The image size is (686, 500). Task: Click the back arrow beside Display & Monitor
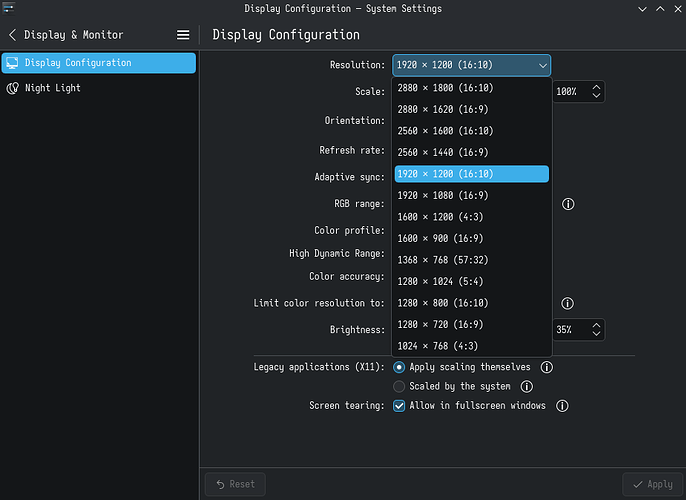(x=12, y=34)
